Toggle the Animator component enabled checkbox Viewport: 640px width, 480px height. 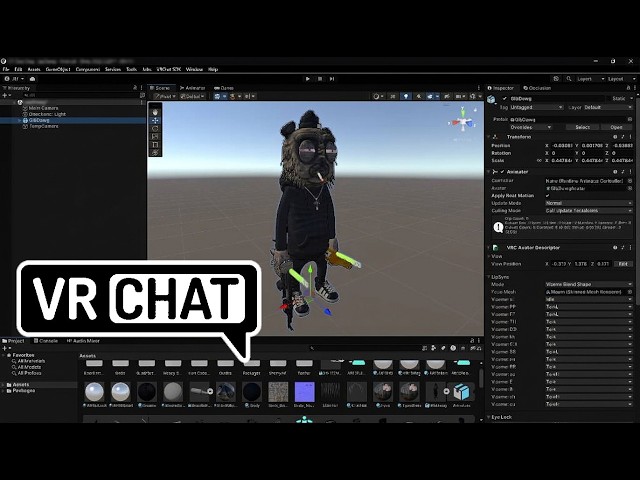coord(502,172)
